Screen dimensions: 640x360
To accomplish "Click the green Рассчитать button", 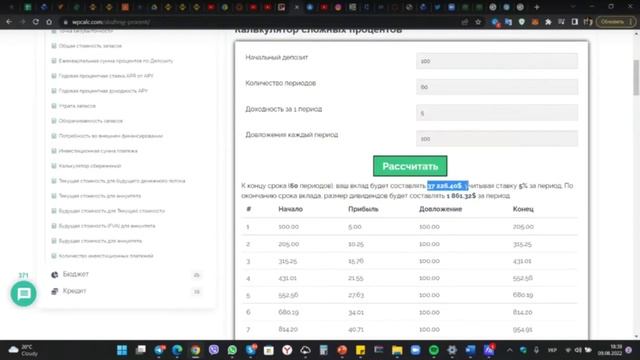I will click(410, 166).
